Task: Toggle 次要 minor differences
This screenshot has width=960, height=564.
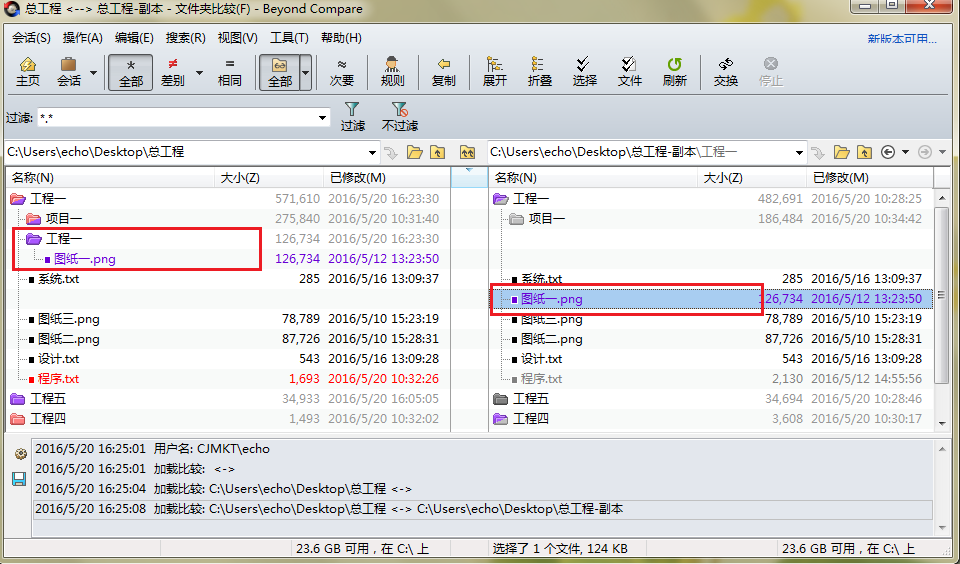Action: (x=342, y=72)
